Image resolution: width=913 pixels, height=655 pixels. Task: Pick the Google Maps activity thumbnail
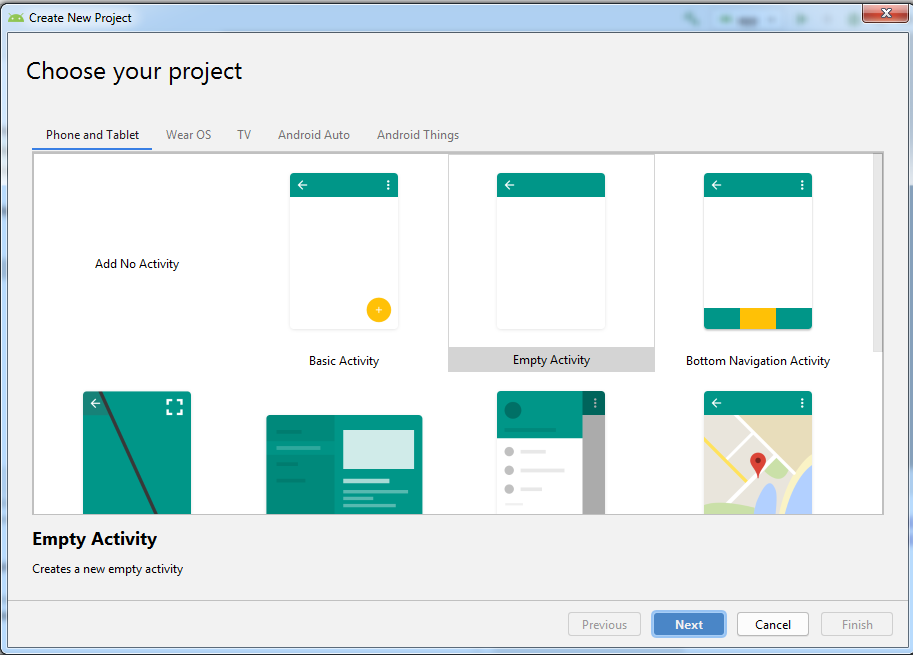tap(758, 452)
